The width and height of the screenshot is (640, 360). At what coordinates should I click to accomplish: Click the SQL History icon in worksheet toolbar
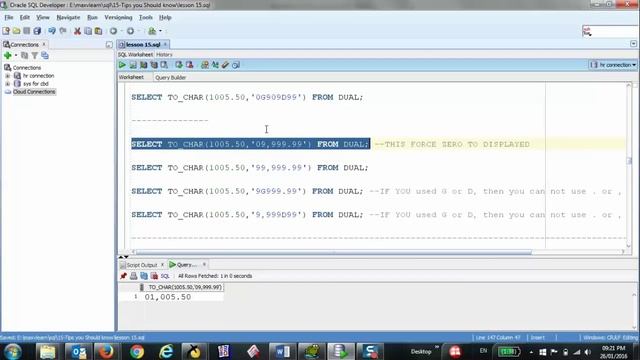pos(236,65)
